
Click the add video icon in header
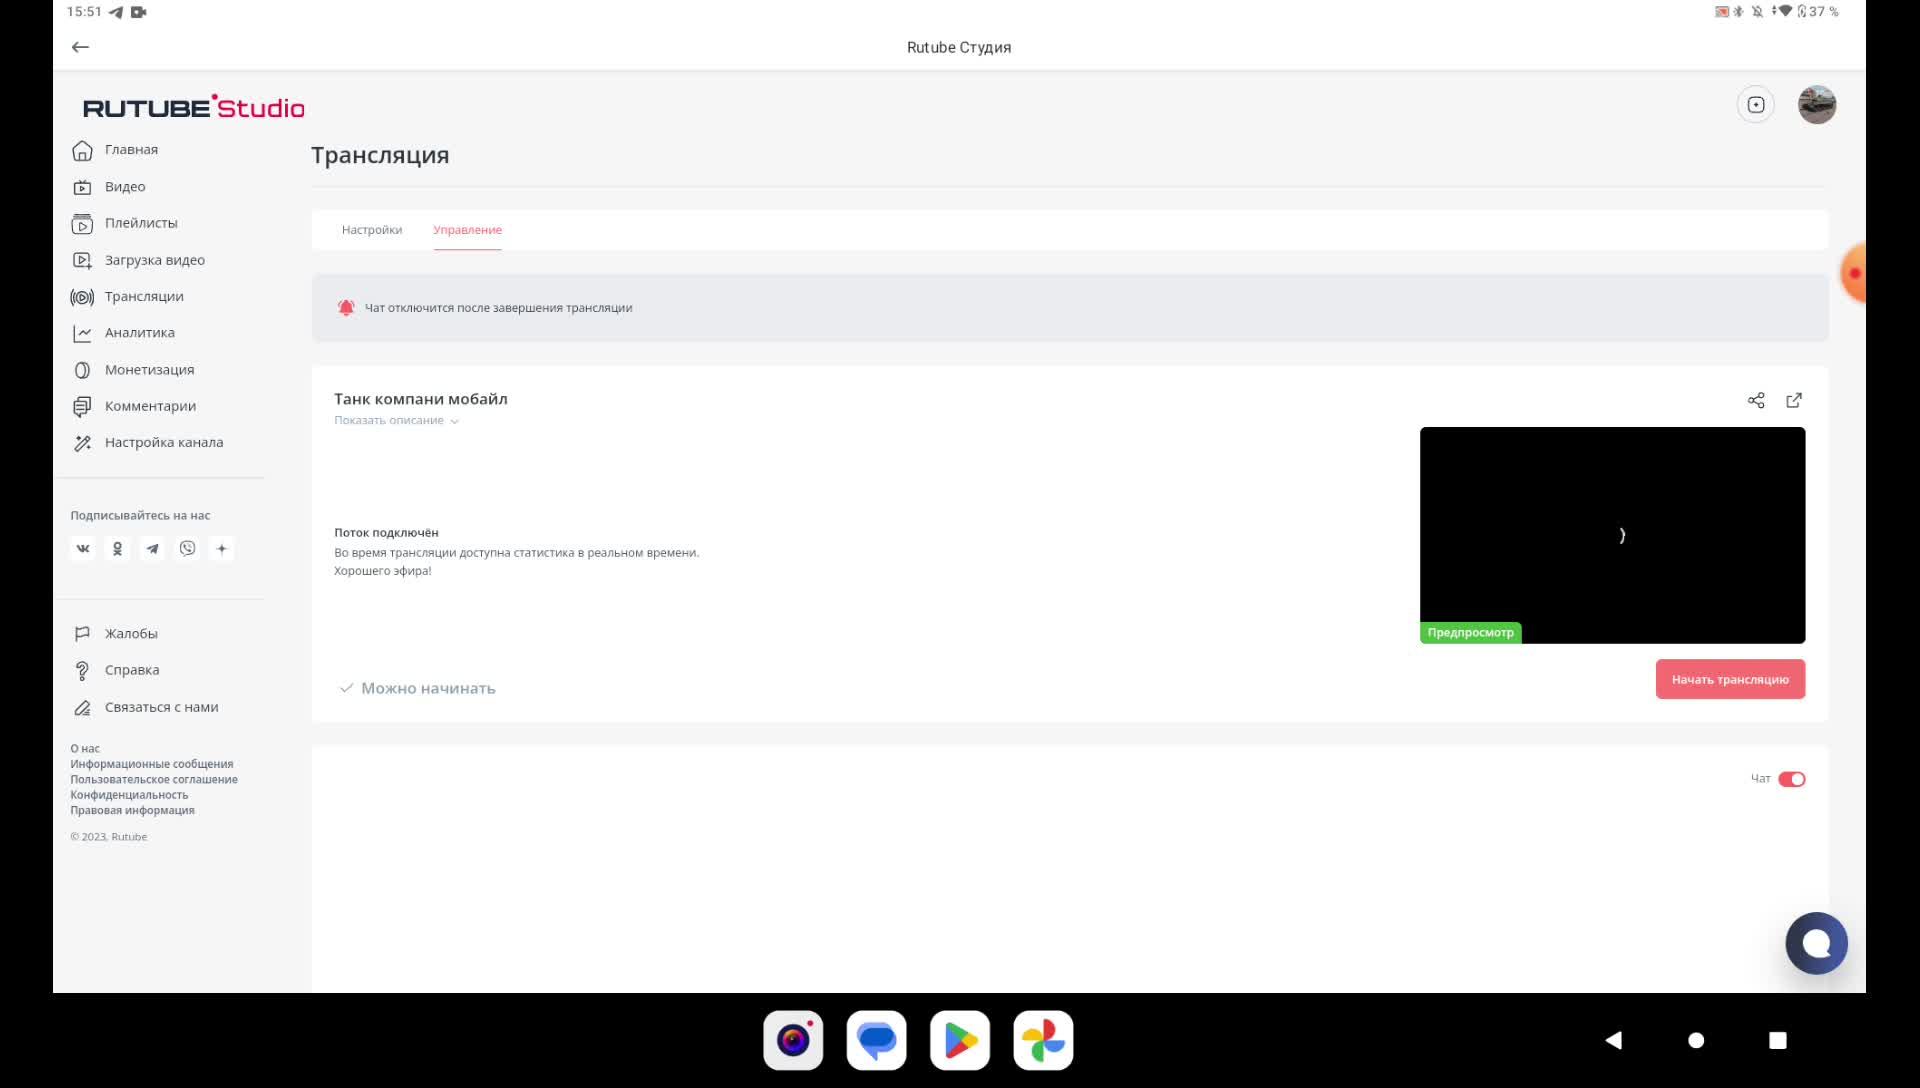click(x=1756, y=105)
